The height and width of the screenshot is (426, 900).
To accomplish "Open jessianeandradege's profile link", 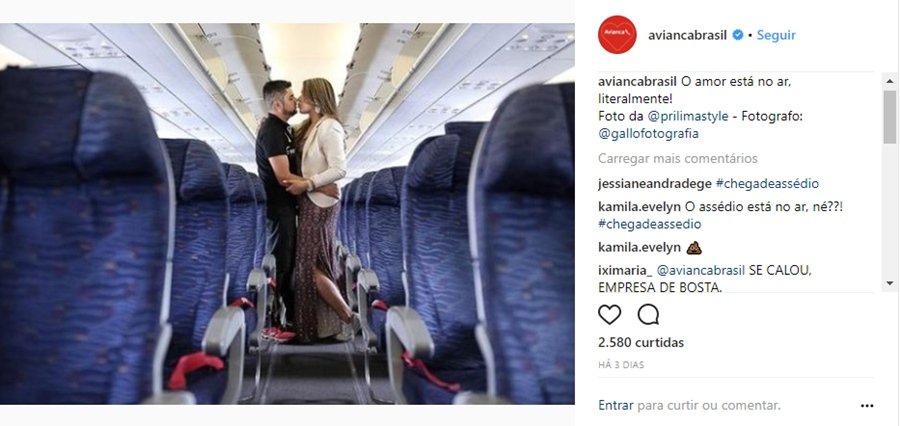I will (655, 184).
